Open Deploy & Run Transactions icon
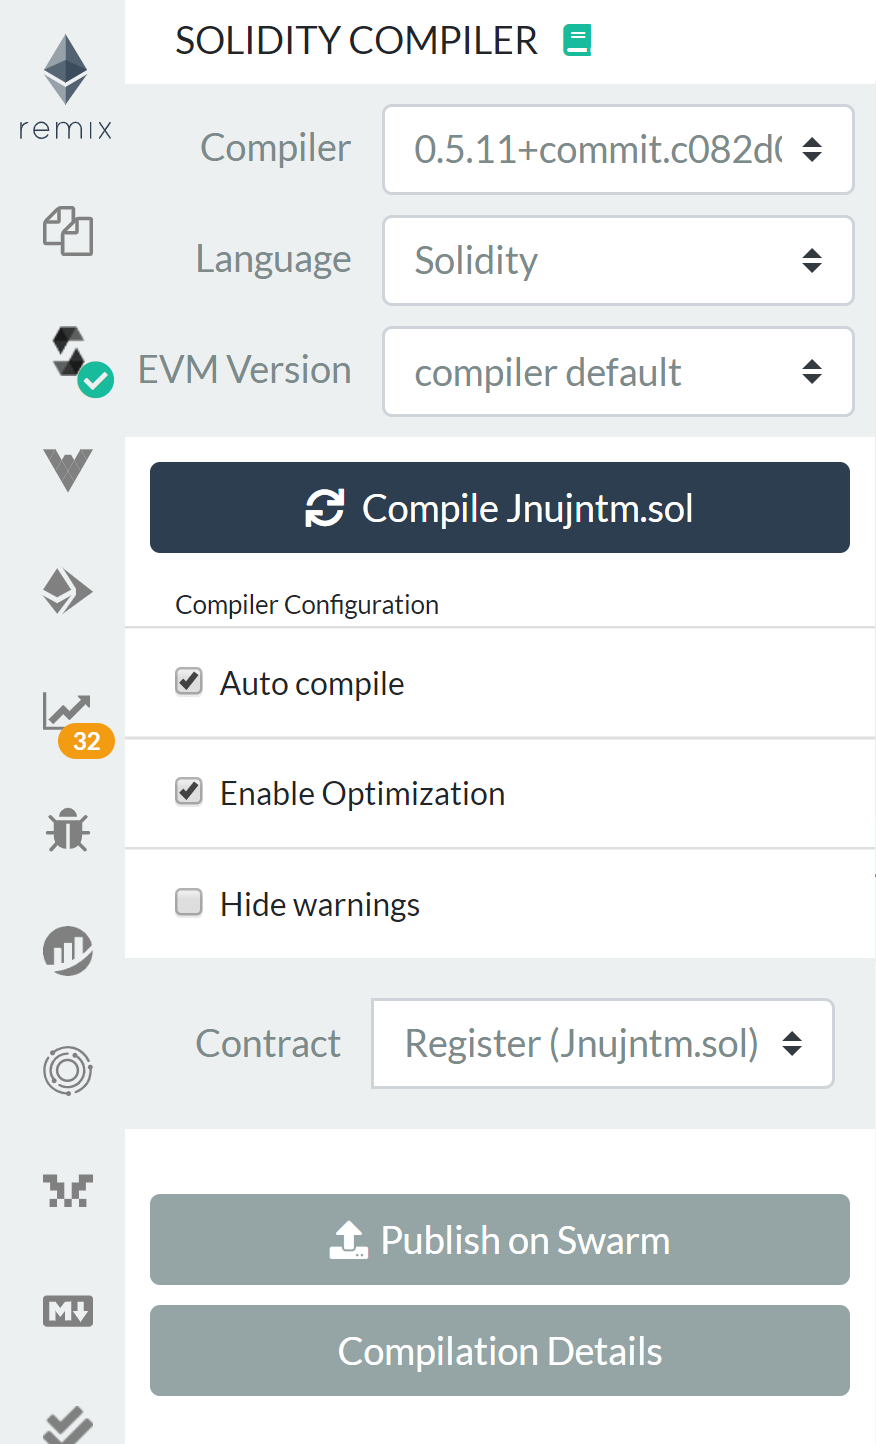 pyautogui.click(x=67, y=591)
